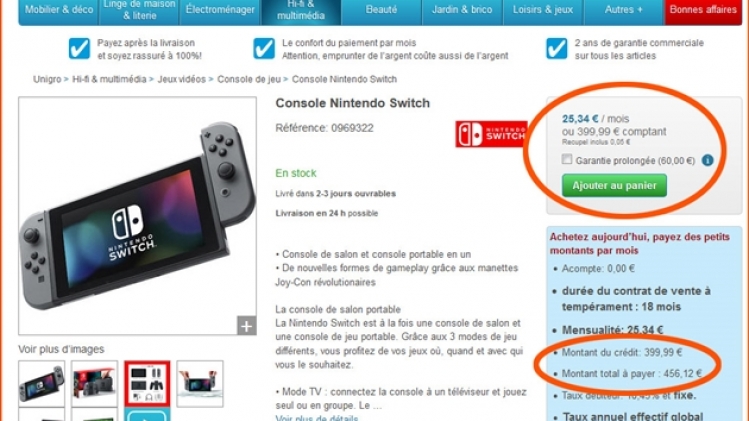
Task: Select the first Switch thumbnail image
Action: point(42,384)
